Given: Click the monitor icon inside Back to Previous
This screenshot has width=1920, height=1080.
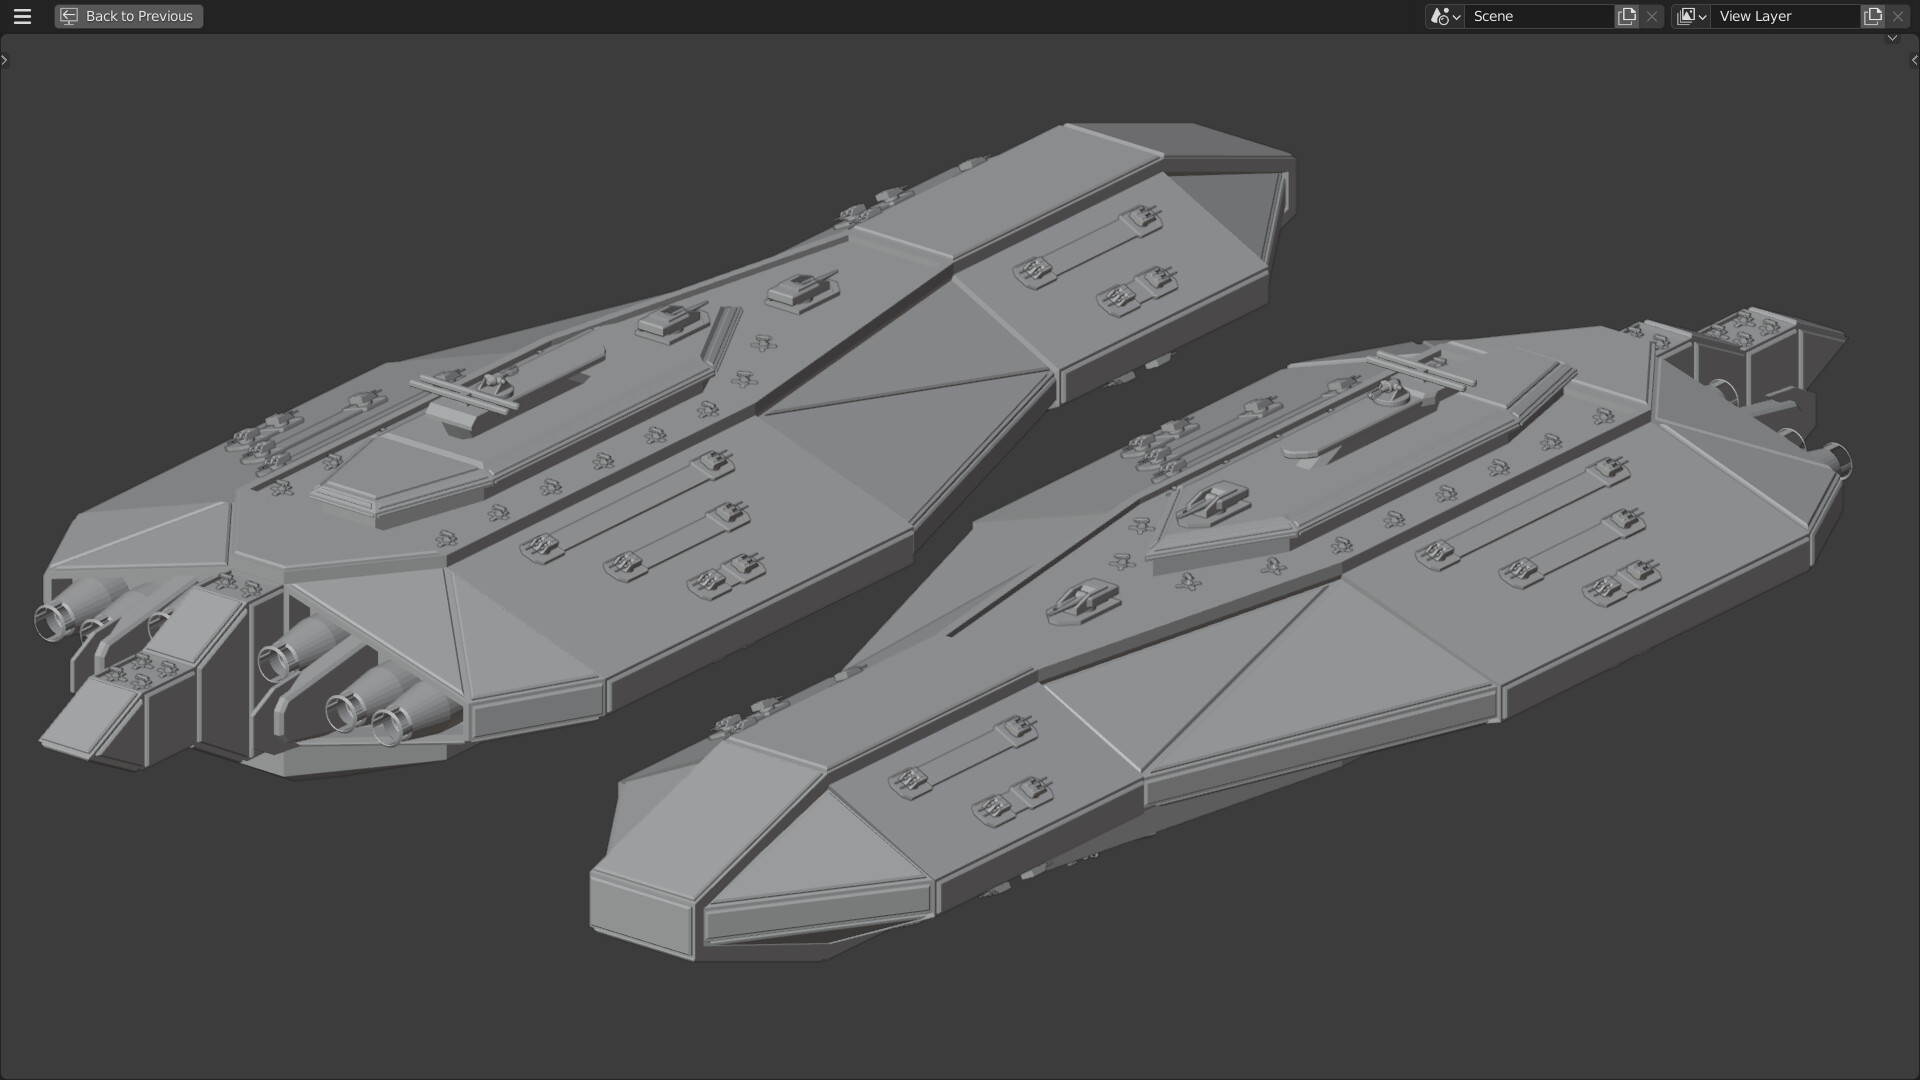Looking at the screenshot, I should tap(68, 16).
